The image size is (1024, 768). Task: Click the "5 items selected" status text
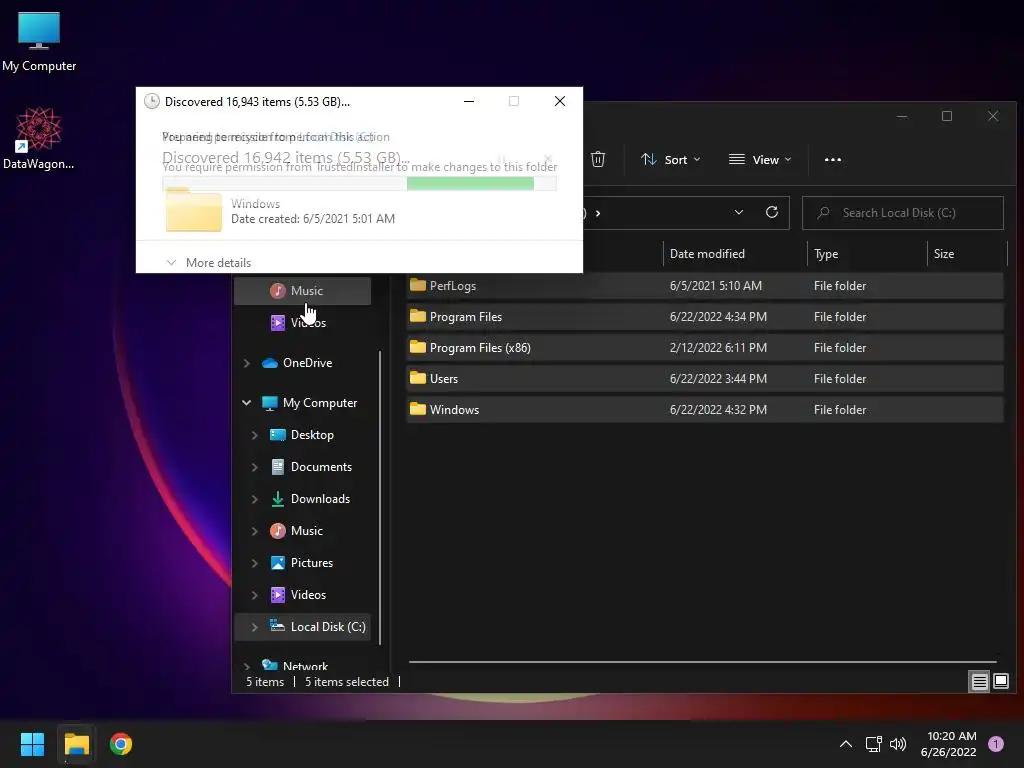[x=347, y=682]
